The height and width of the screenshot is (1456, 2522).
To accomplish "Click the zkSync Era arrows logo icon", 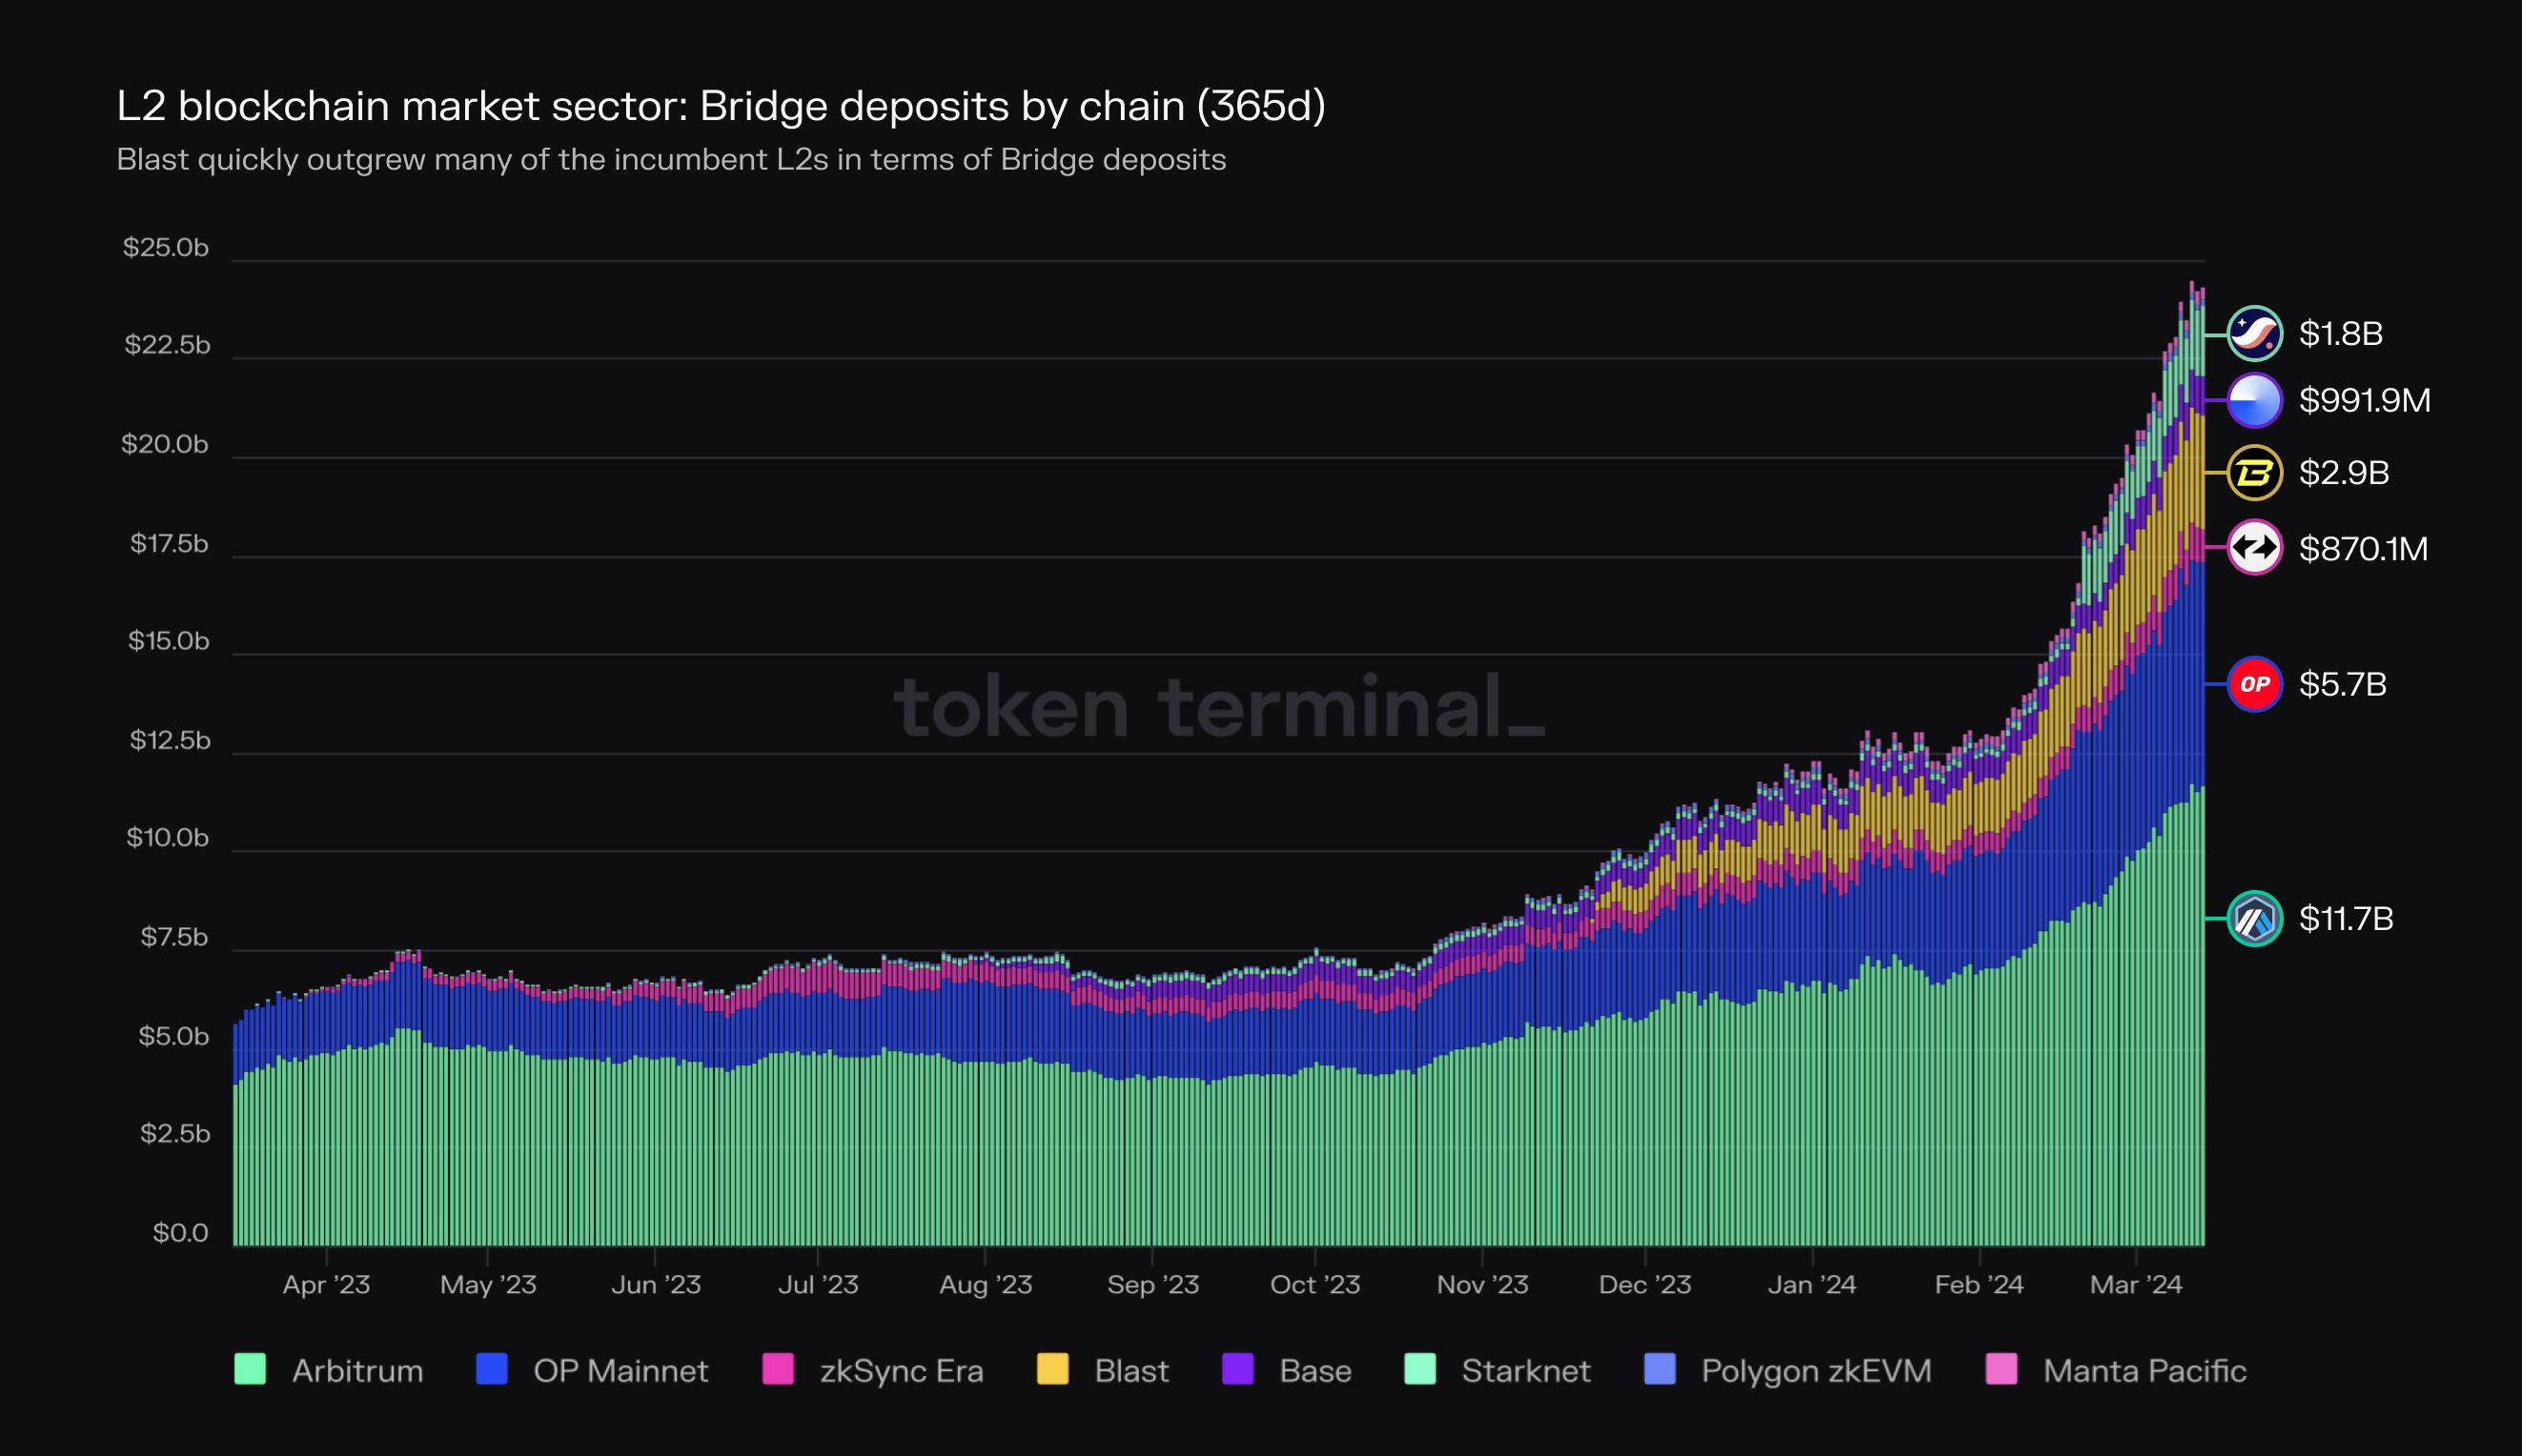I will point(2254,547).
